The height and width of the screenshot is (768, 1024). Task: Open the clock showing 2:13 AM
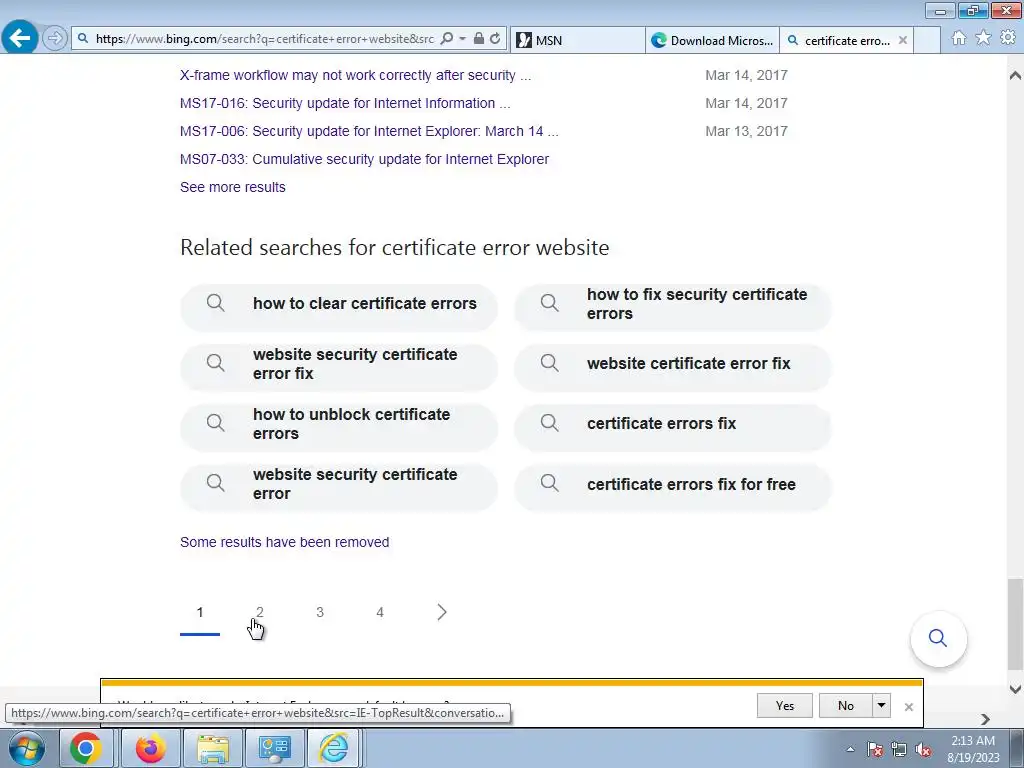973,749
